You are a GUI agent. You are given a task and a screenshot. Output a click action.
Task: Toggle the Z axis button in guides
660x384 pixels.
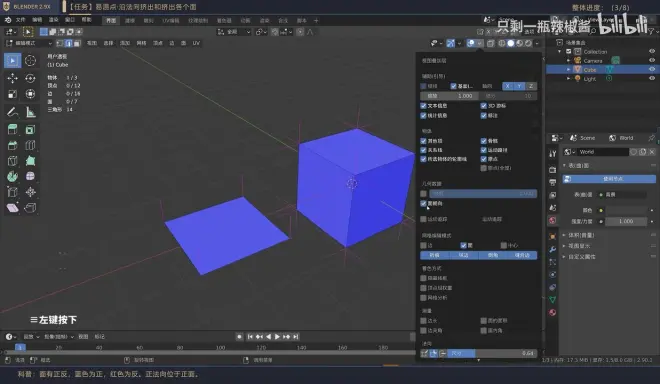(531, 86)
